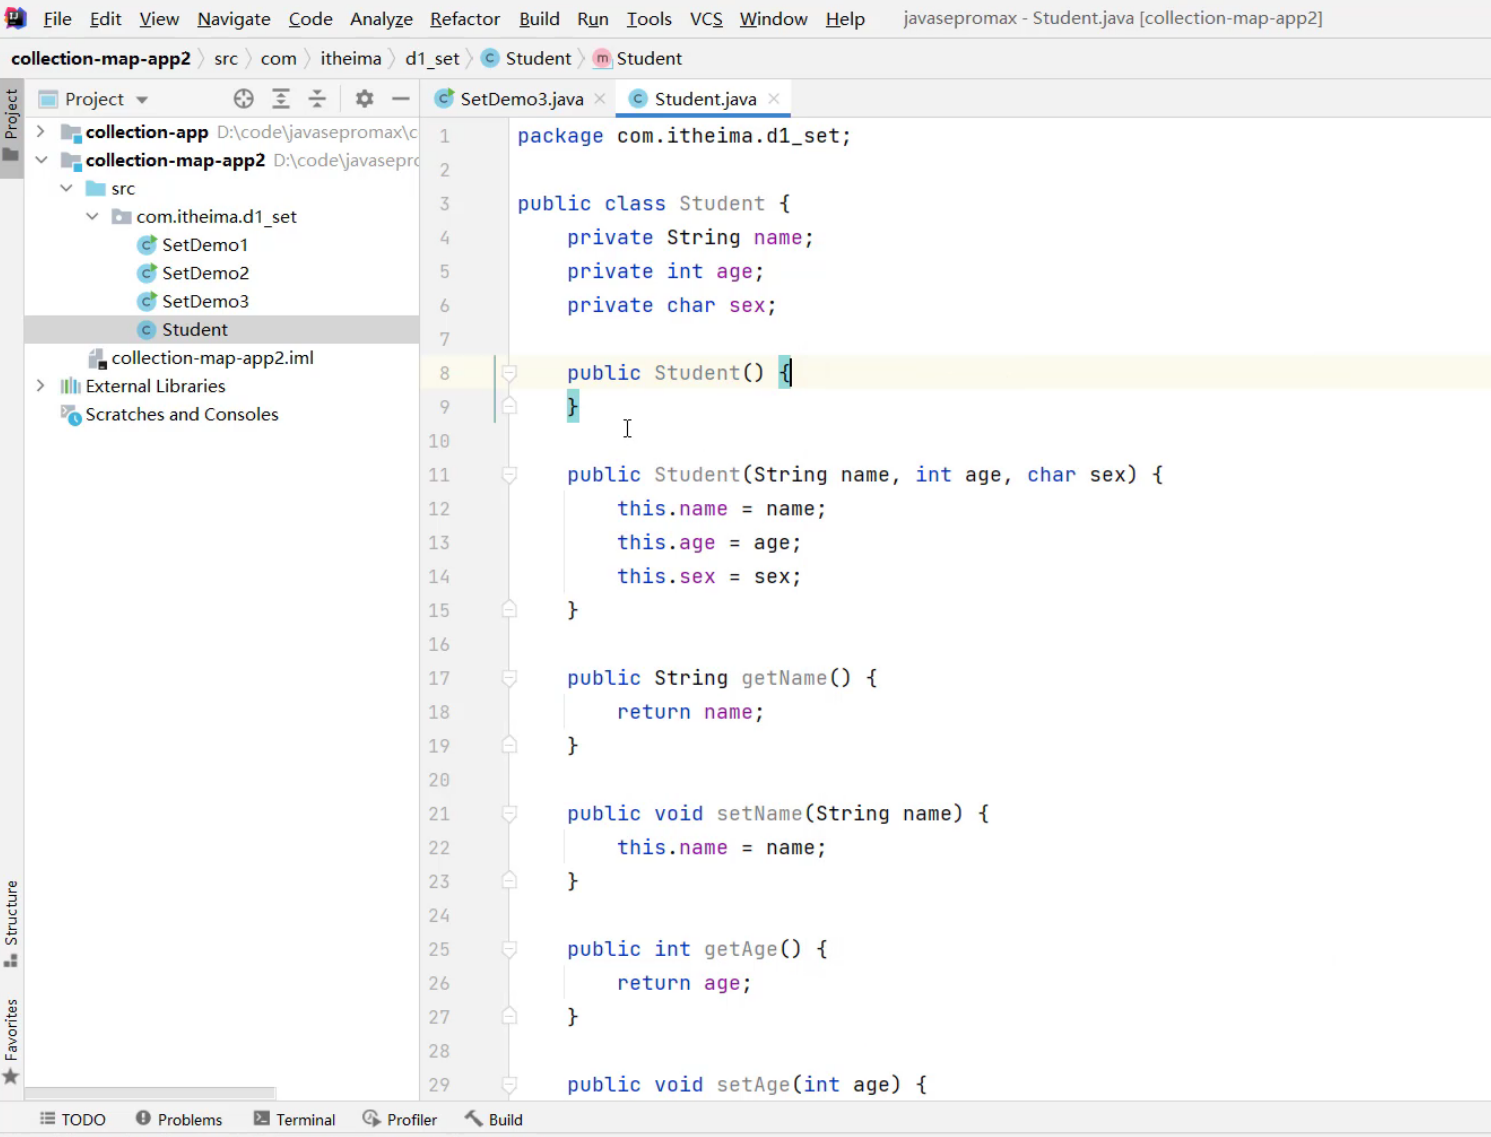Image resolution: width=1491 pixels, height=1137 pixels.
Task: Open the Profiler tool window
Action: click(x=400, y=1119)
